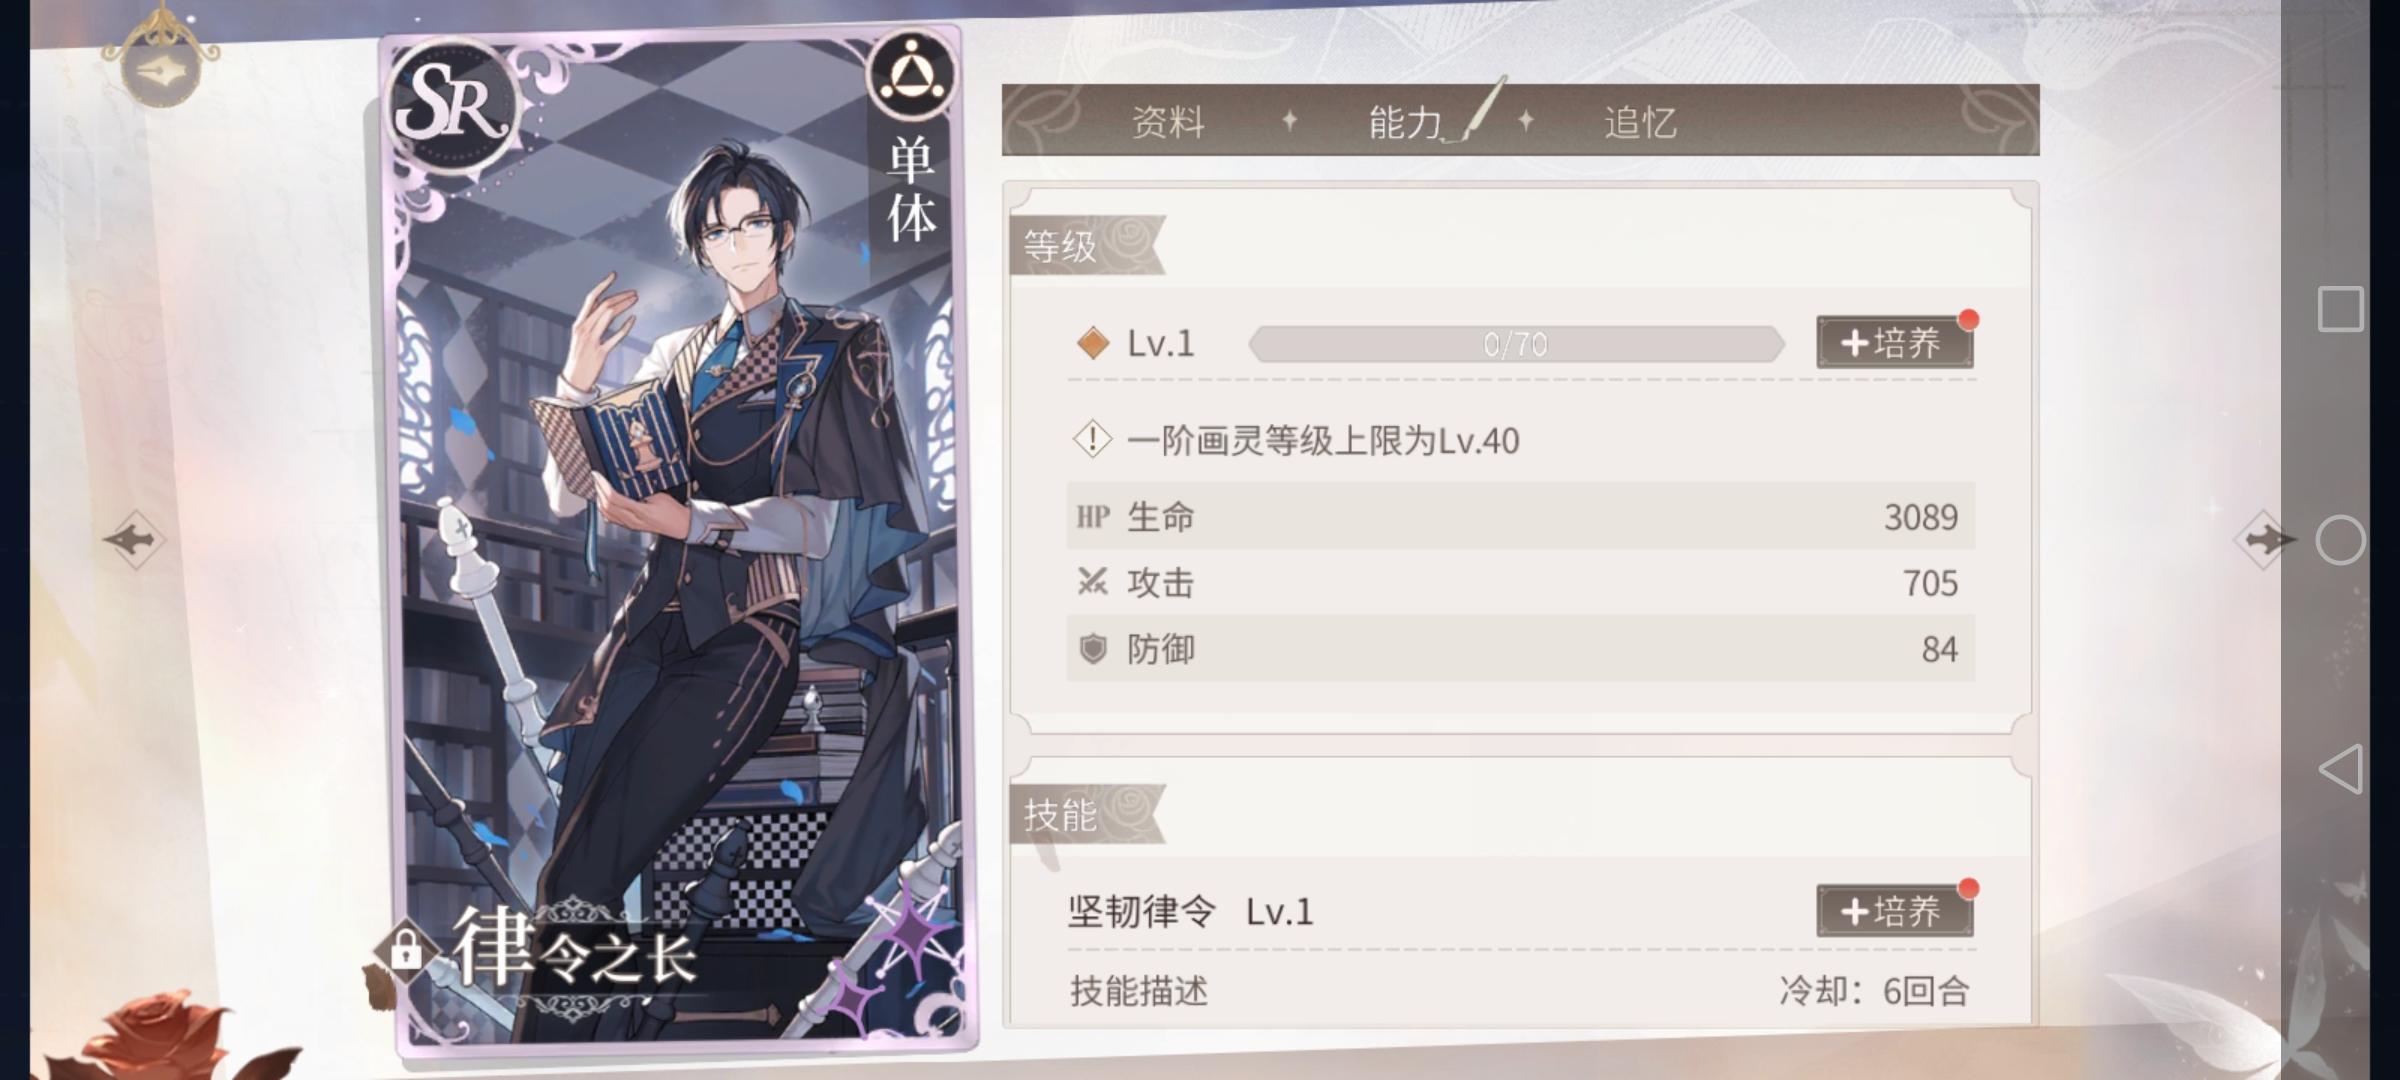2400x1080 pixels.
Task: Open the 资料 tab
Action: coord(1168,122)
